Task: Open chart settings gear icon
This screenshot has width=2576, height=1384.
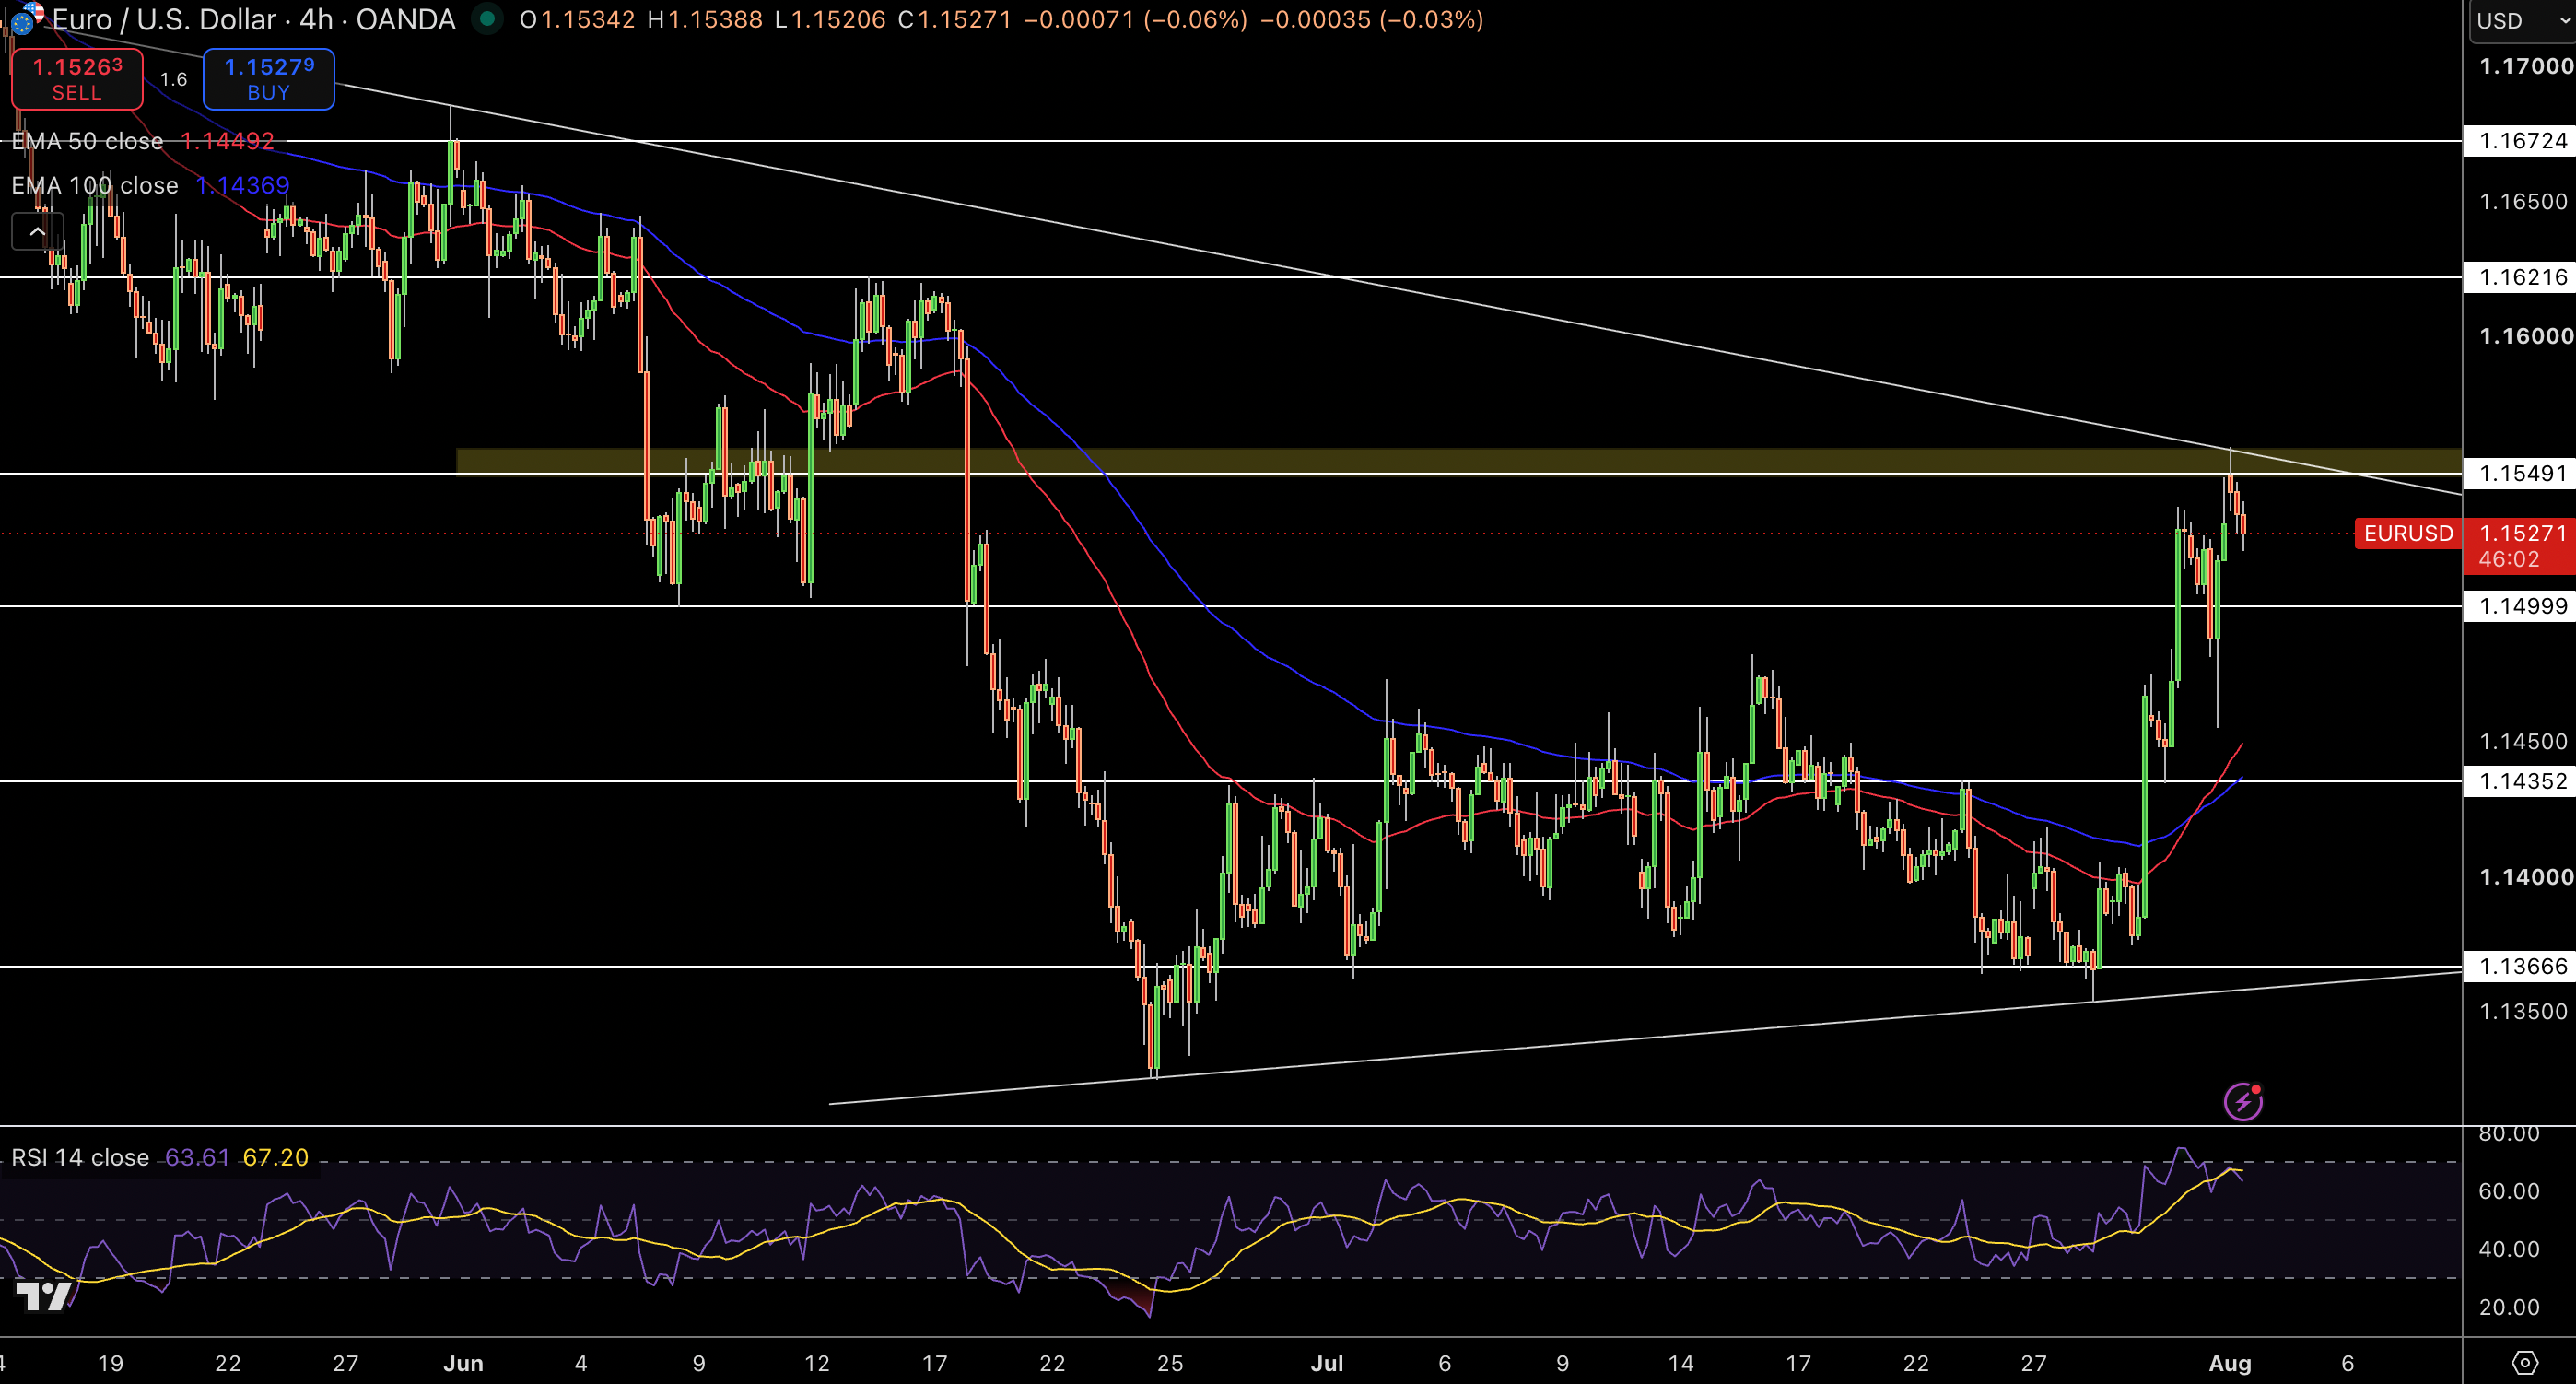Action: coord(2525,1362)
